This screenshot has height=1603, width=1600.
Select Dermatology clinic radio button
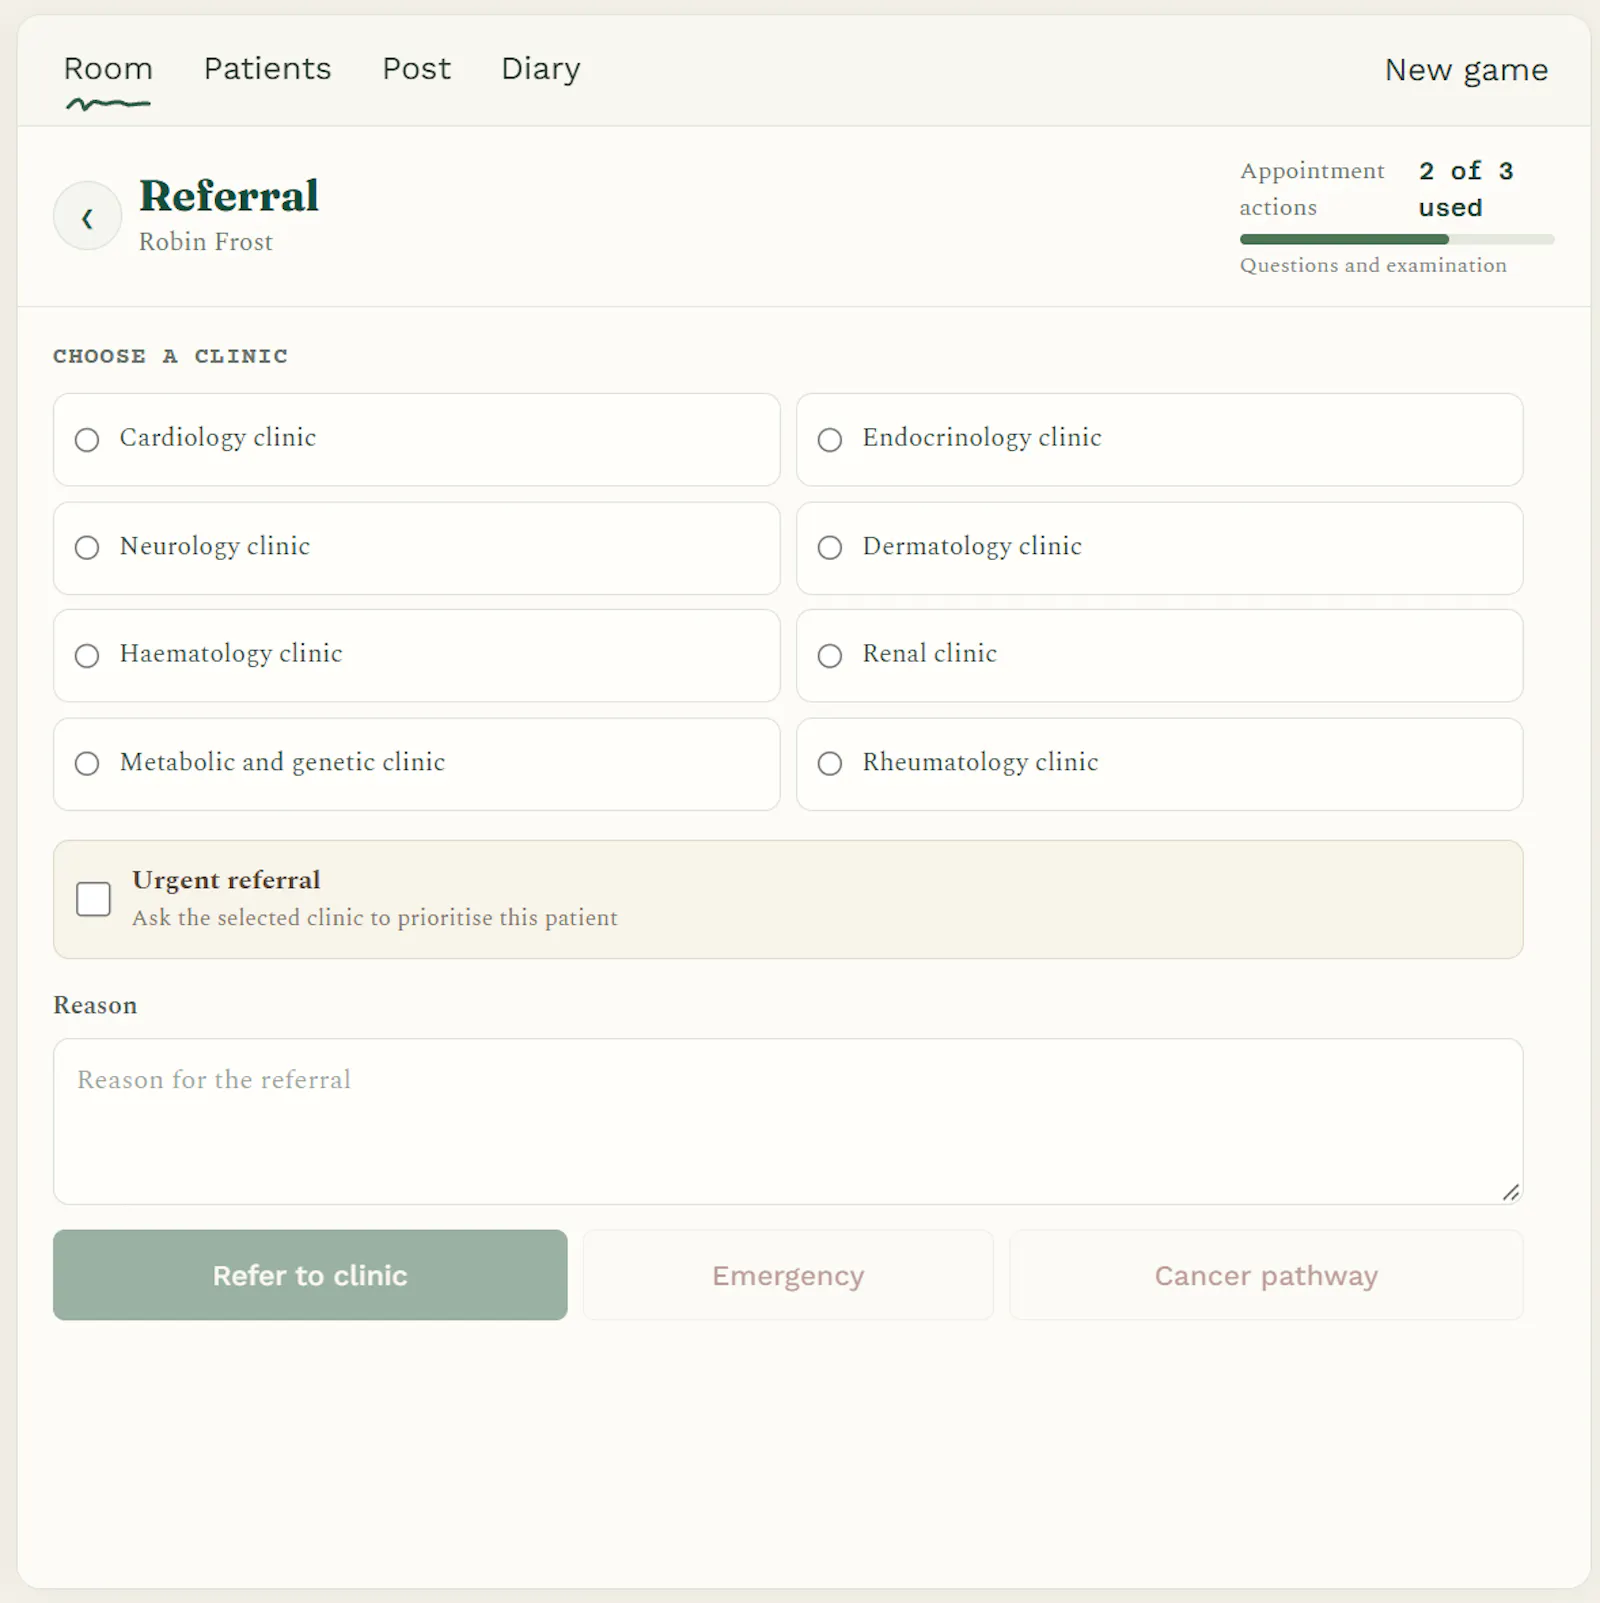coord(830,548)
